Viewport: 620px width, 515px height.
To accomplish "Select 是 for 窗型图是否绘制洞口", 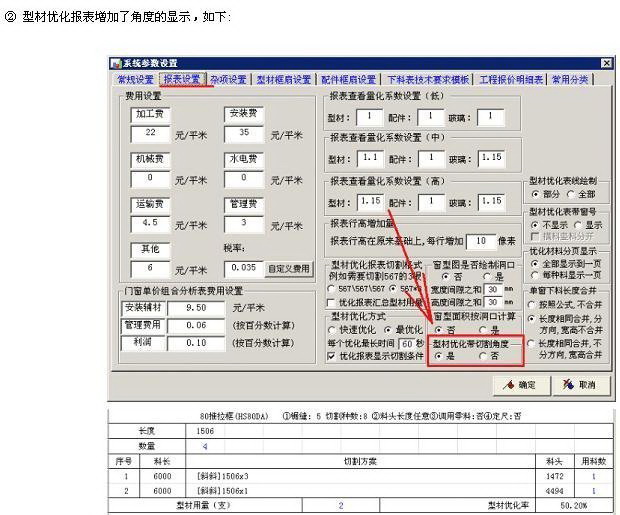I will coord(487,276).
